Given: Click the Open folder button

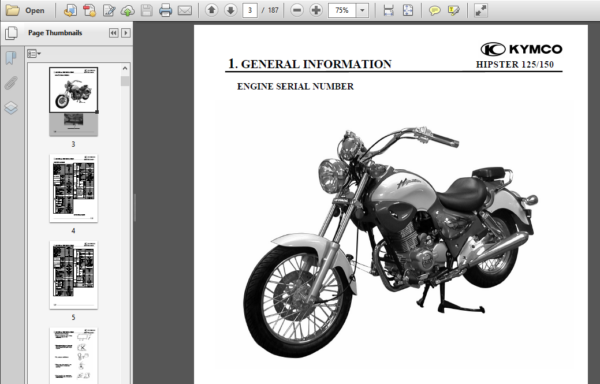Looking at the screenshot, I should [25, 10].
